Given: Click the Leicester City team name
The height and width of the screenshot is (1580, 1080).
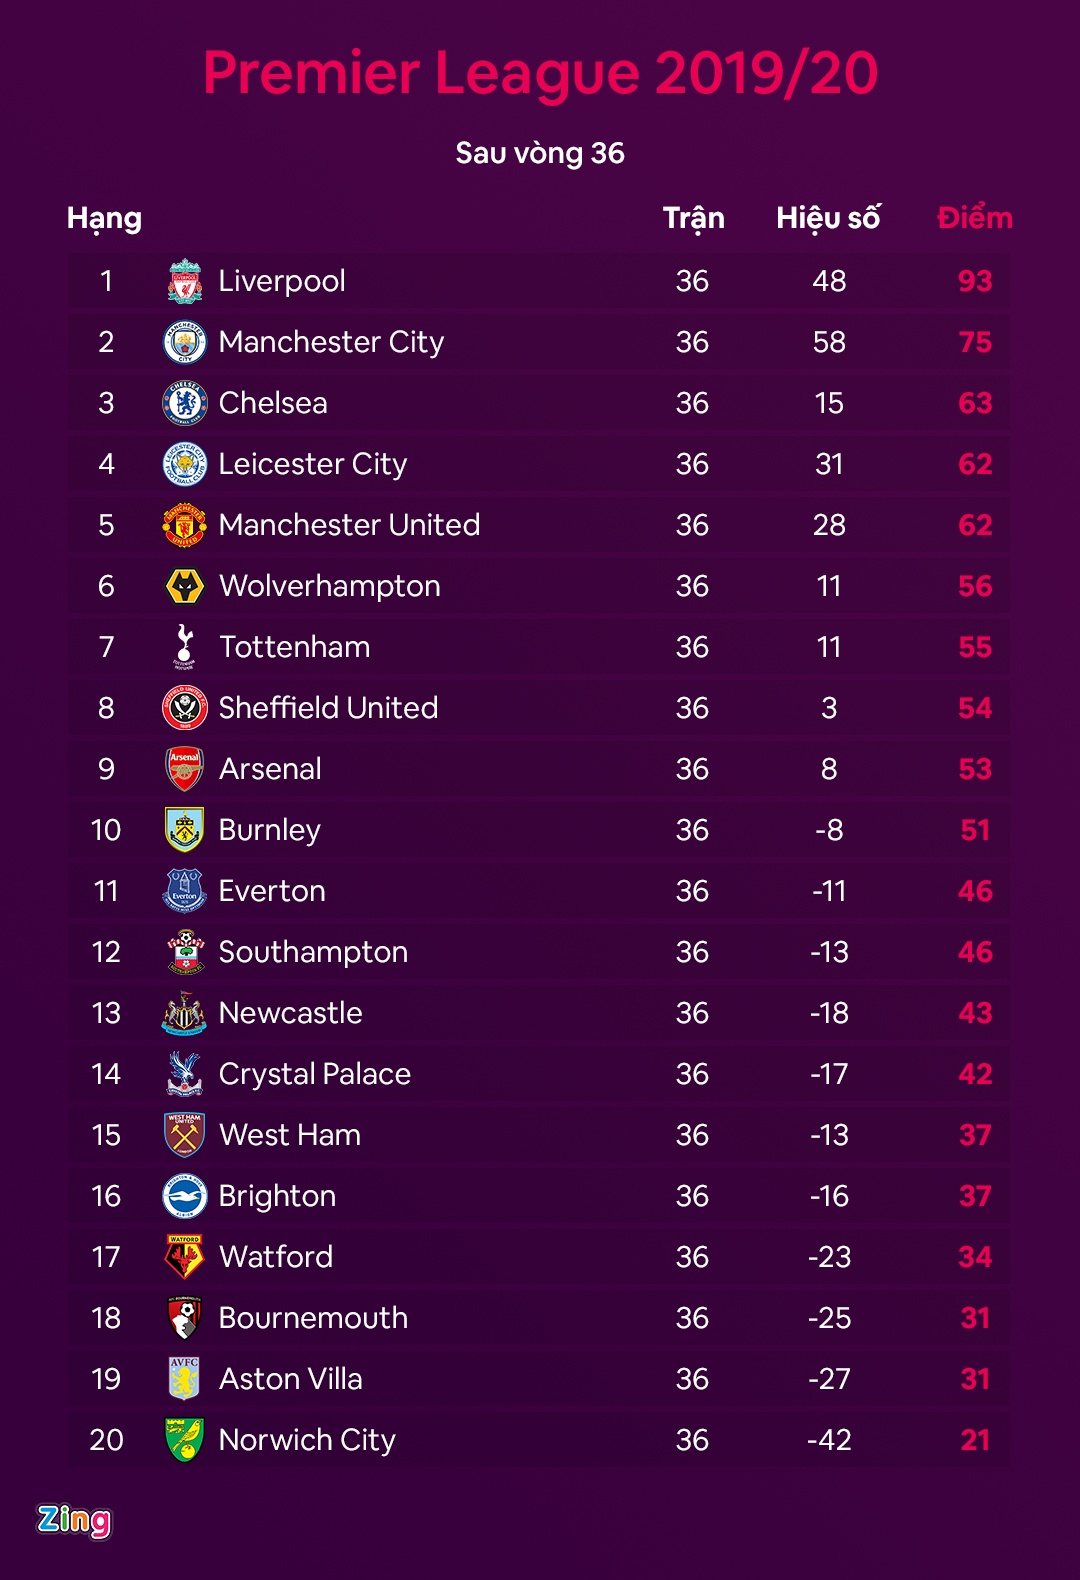Looking at the screenshot, I should 313,464.
